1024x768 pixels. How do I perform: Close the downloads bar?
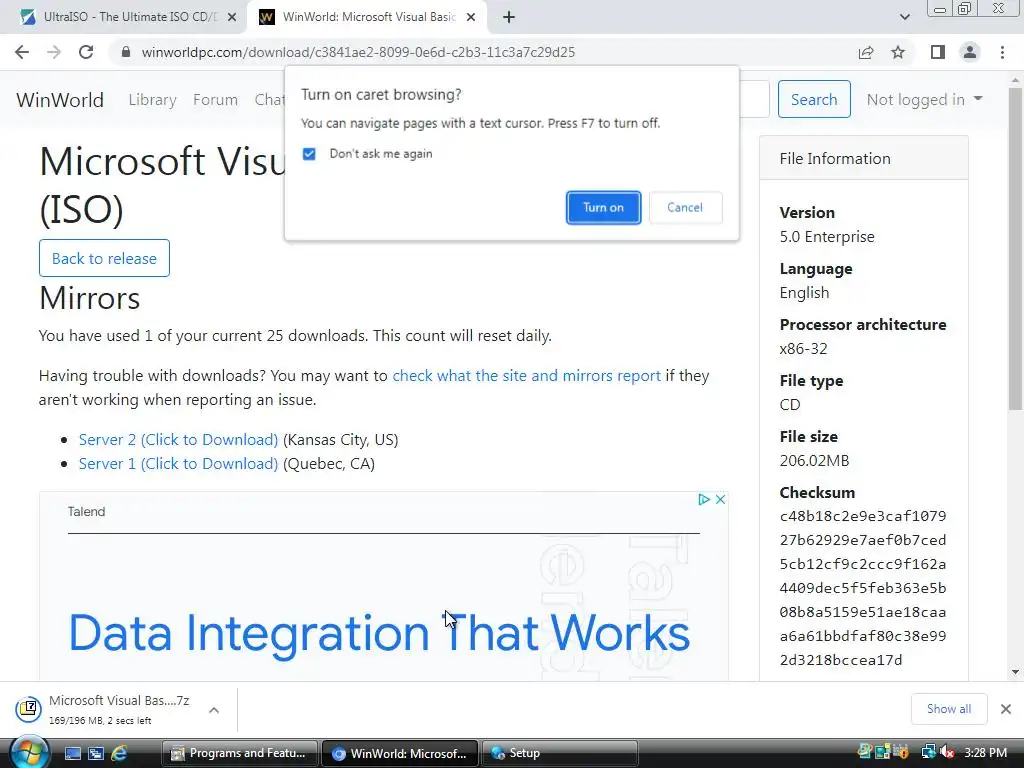click(x=1006, y=709)
